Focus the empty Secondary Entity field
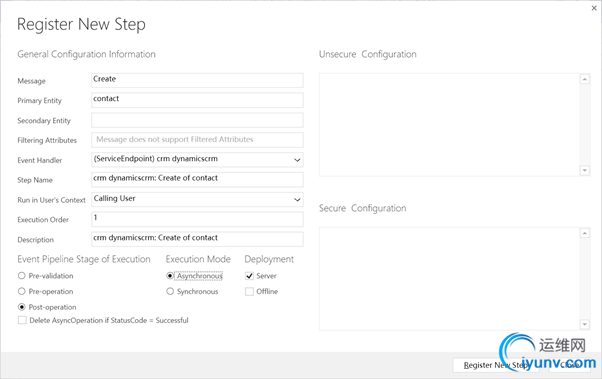602x379 pixels. point(197,120)
